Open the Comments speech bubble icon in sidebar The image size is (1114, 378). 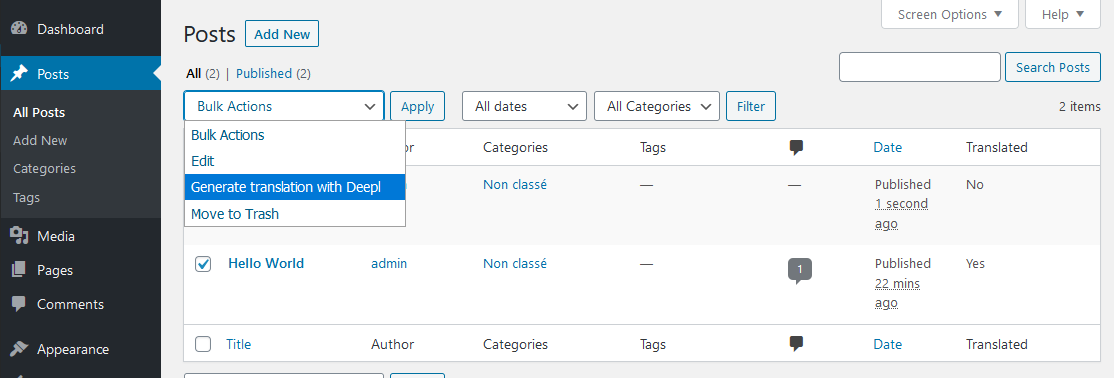[x=19, y=304]
